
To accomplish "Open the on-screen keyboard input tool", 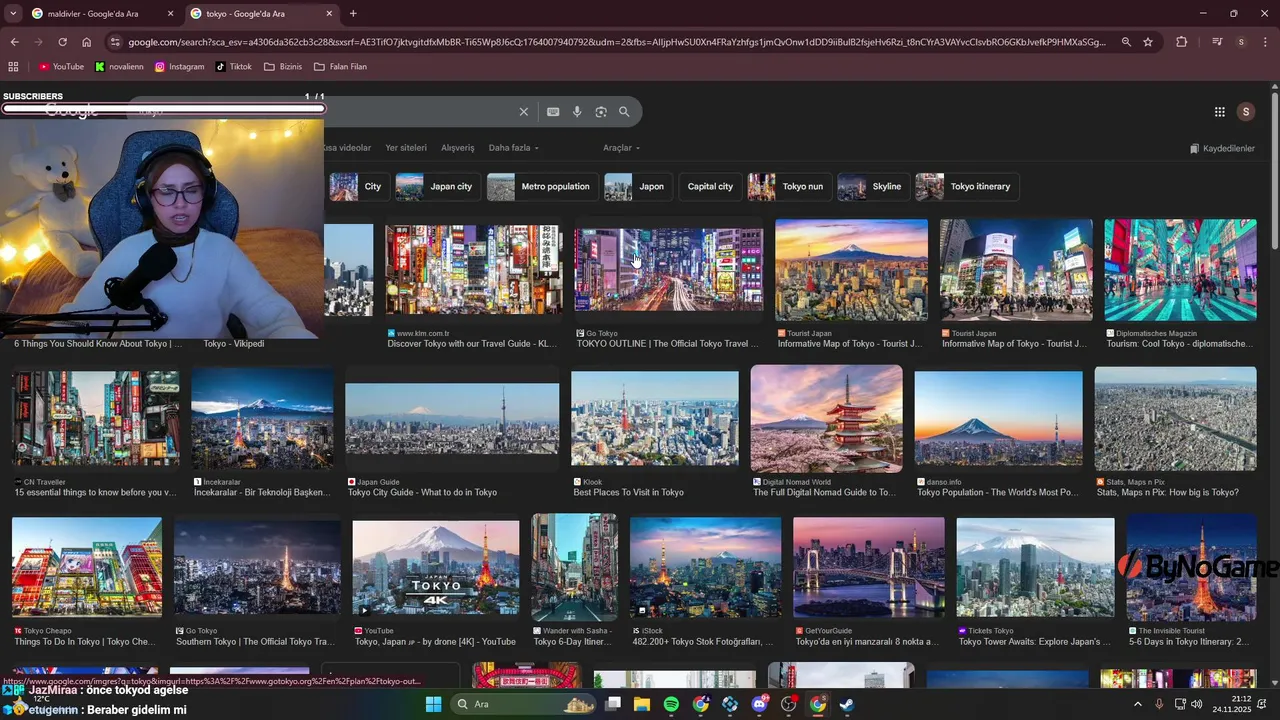I will pos(553,112).
